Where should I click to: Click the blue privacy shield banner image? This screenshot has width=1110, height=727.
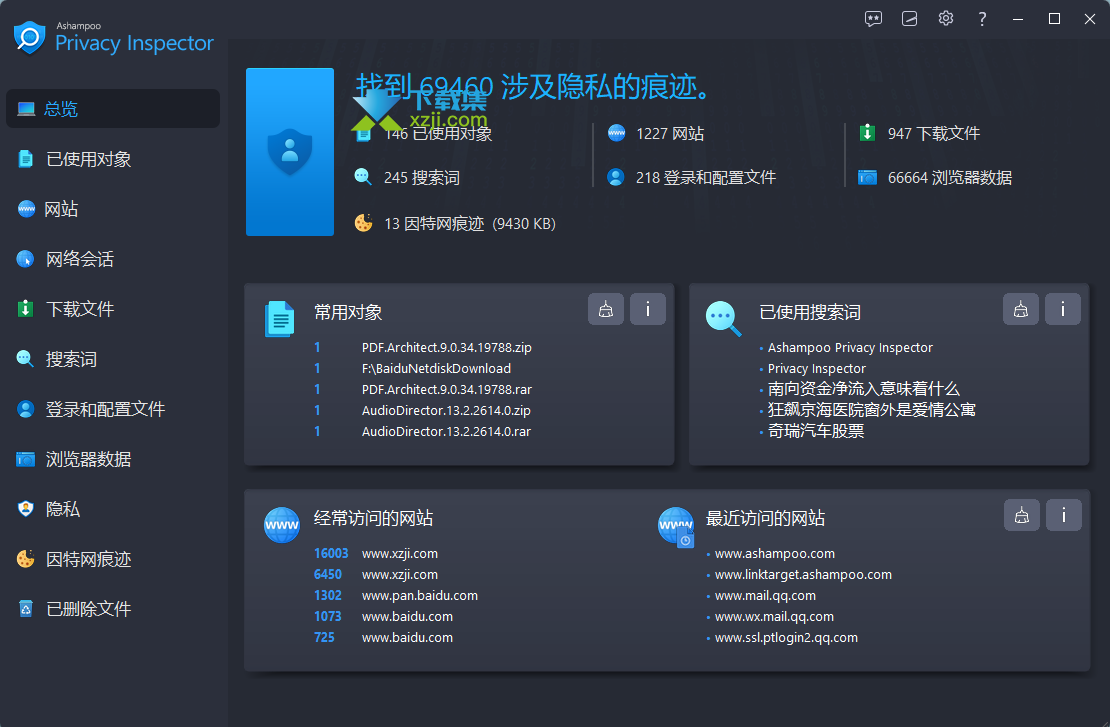pyautogui.click(x=290, y=151)
